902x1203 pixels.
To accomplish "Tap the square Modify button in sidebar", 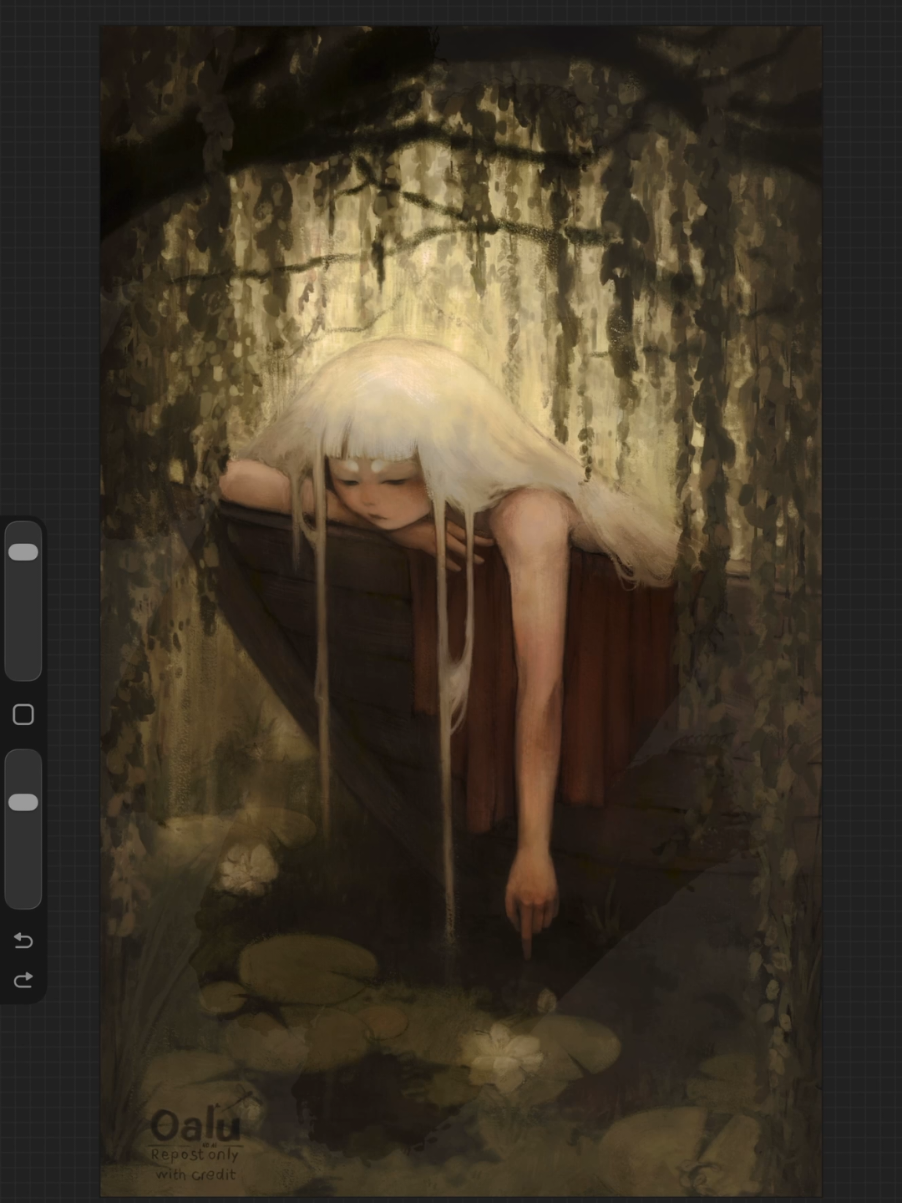I will [23, 714].
